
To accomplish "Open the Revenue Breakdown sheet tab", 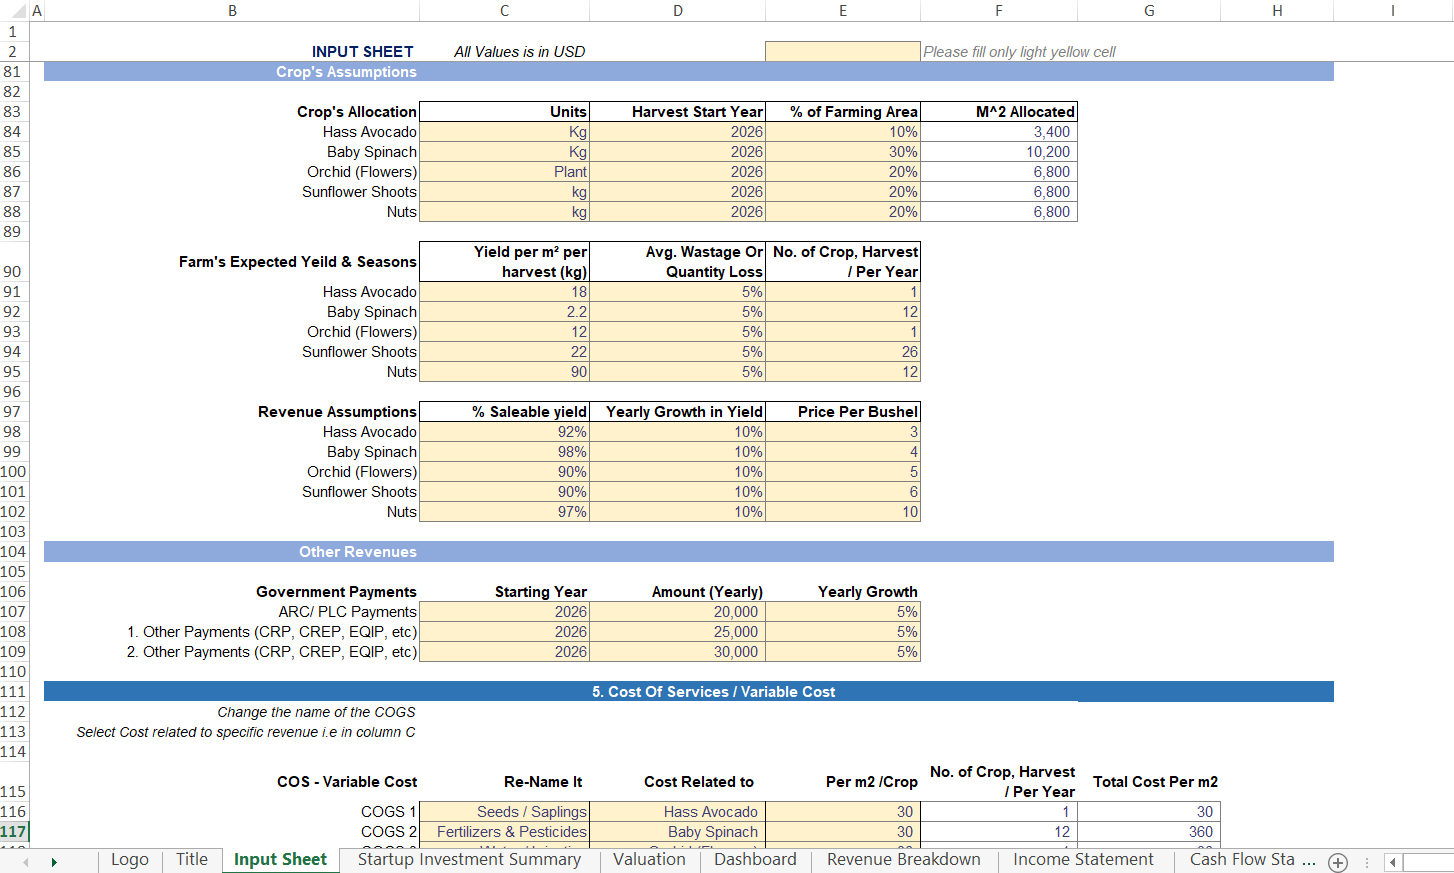I will [x=903, y=860].
